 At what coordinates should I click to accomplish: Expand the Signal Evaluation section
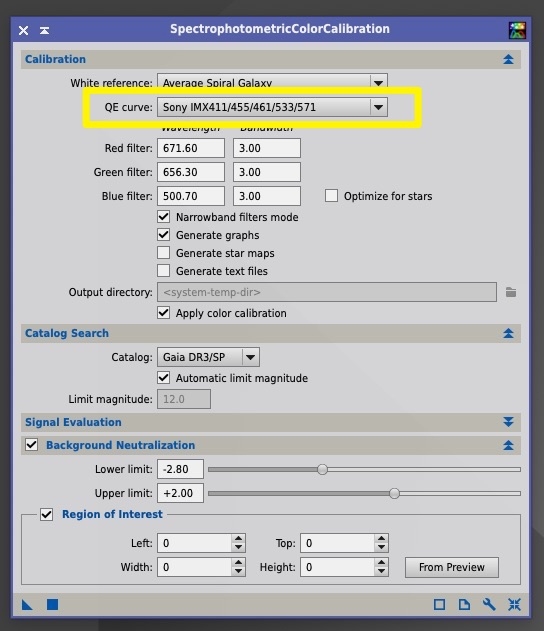click(508, 422)
